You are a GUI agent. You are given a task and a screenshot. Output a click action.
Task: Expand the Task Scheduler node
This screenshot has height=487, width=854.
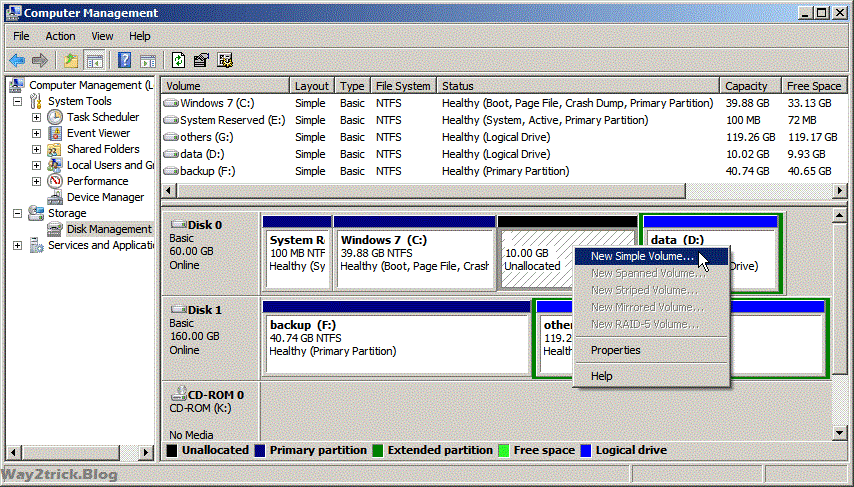(36, 117)
